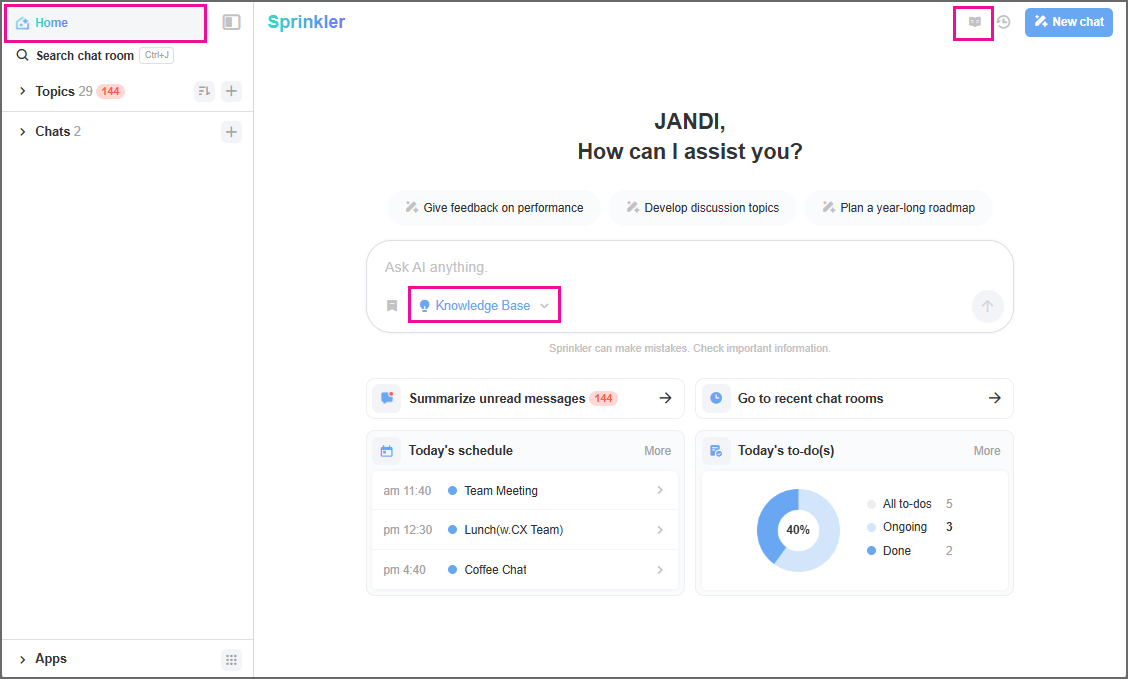Start a New chat
Viewport: 1128px width, 679px height.
[x=1068, y=22]
